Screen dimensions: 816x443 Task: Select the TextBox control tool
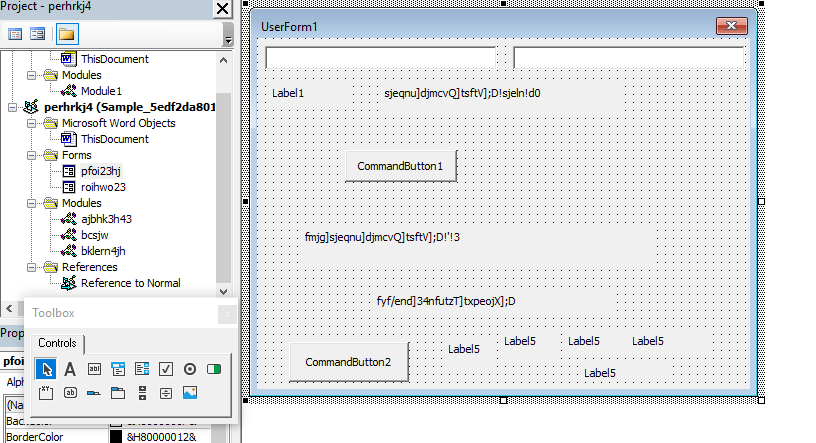(x=94, y=369)
